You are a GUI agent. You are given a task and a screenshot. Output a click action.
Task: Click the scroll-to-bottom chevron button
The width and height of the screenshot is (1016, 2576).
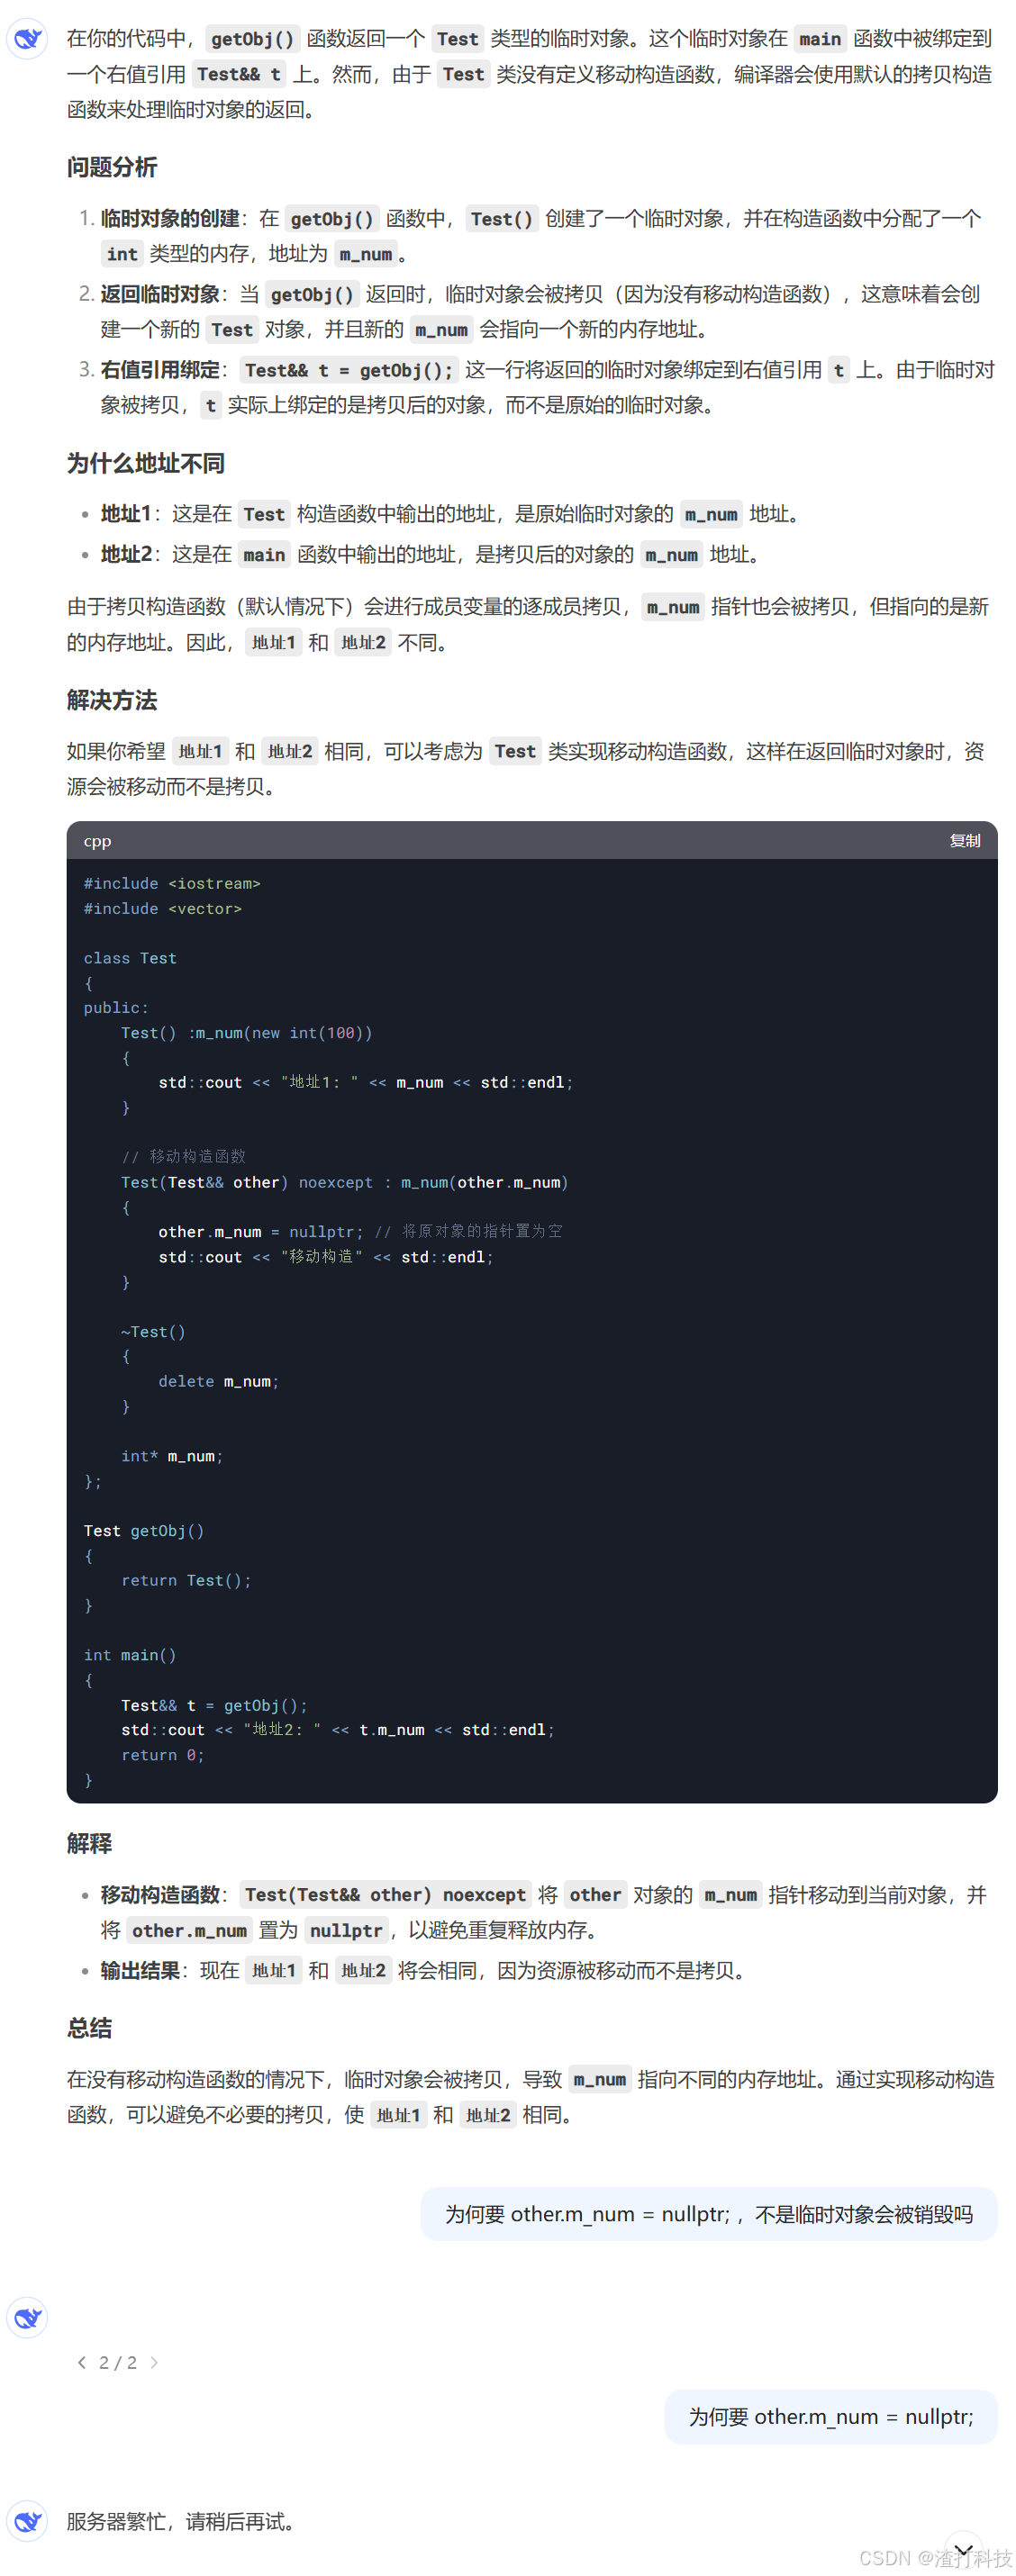coord(963,2549)
